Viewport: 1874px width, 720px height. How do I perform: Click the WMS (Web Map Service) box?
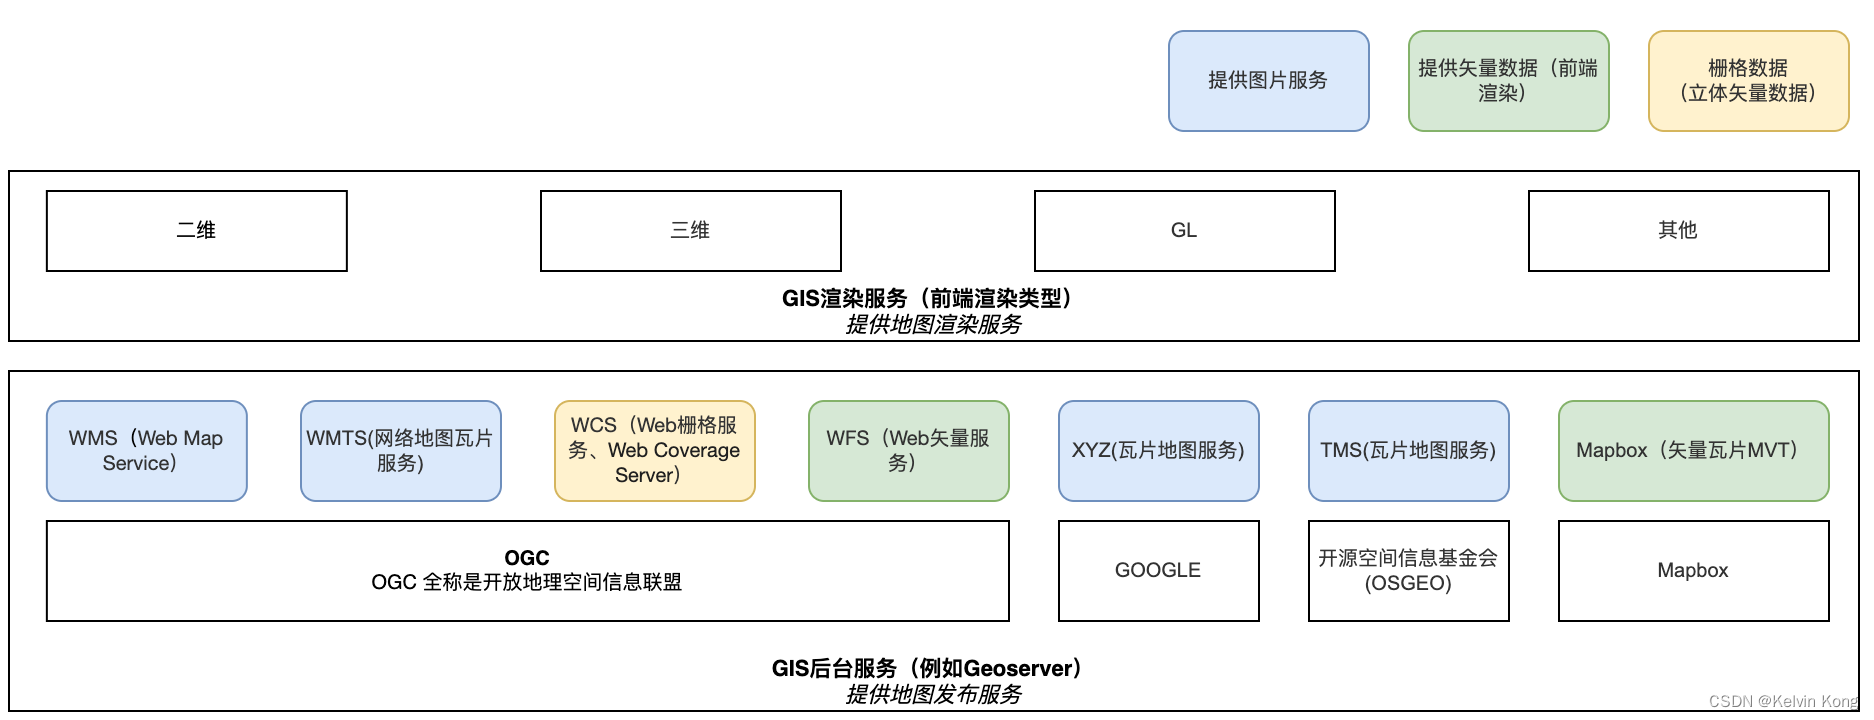coord(147,451)
